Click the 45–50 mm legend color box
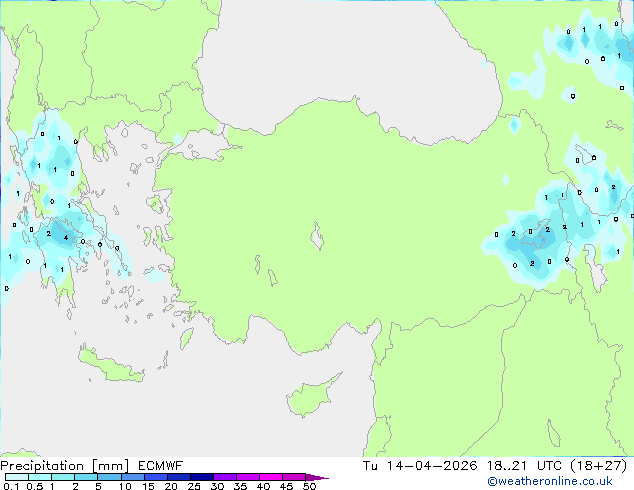This screenshot has width=634, height=490. (294, 477)
